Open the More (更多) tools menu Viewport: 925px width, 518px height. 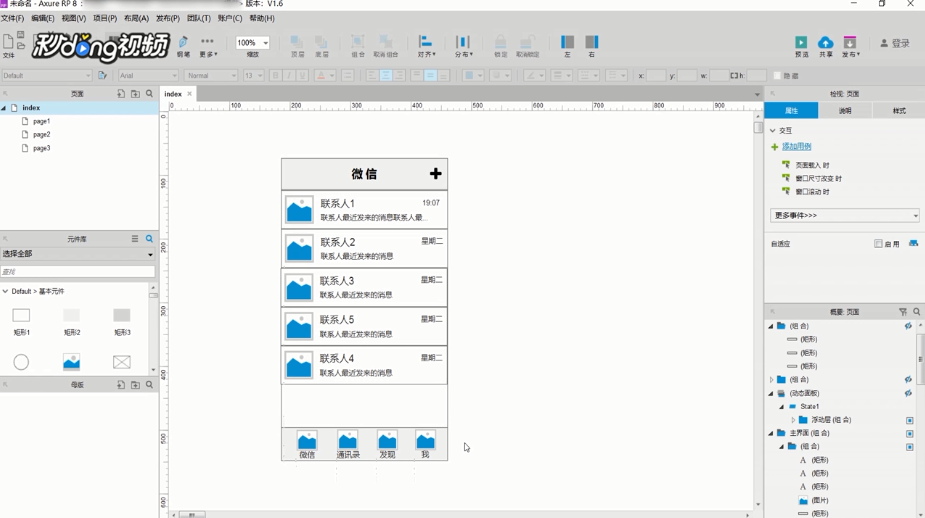point(208,45)
